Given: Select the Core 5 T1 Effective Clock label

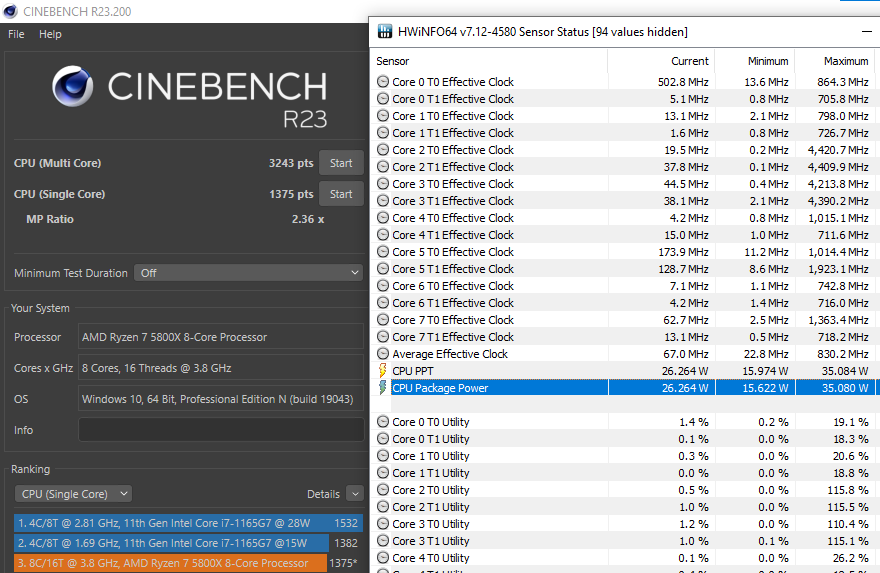Looking at the screenshot, I should [x=453, y=269].
